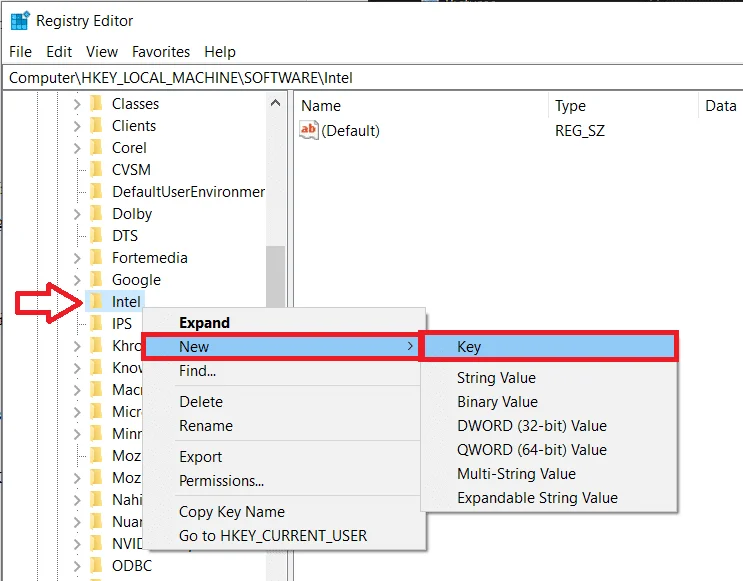Select Binary Value in the submenu
The width and height of the screenshot is (743, 581).
click(x=549, y=402)
